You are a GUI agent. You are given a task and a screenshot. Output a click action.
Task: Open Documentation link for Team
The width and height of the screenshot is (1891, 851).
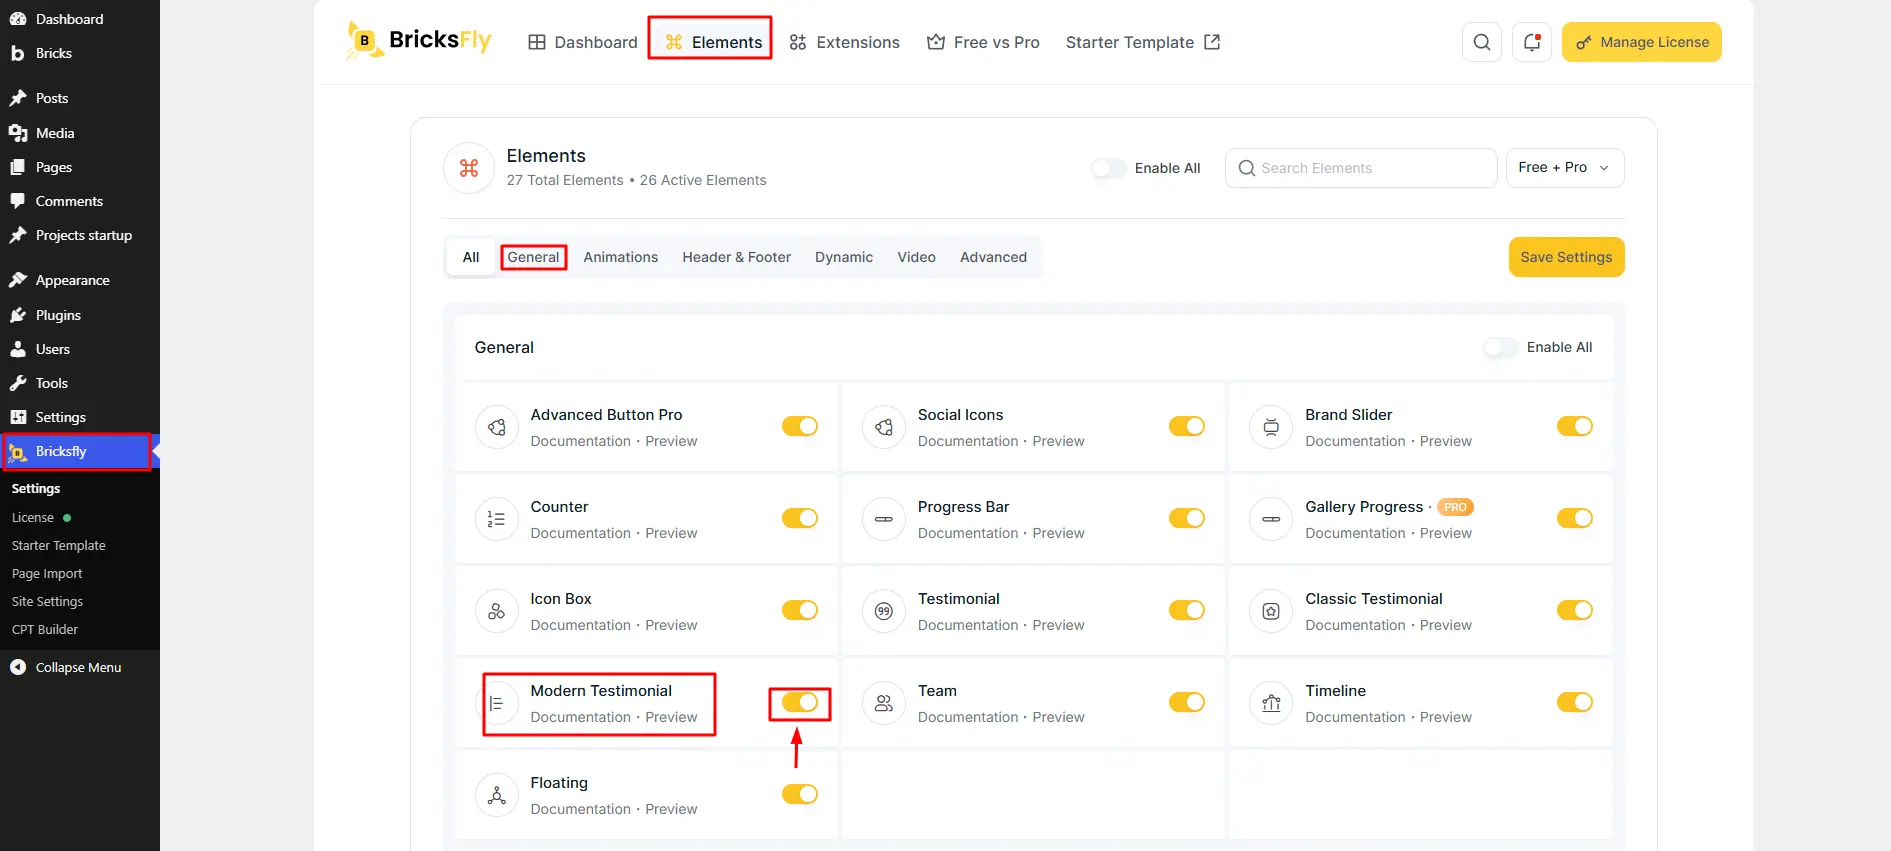pos(968,717)
